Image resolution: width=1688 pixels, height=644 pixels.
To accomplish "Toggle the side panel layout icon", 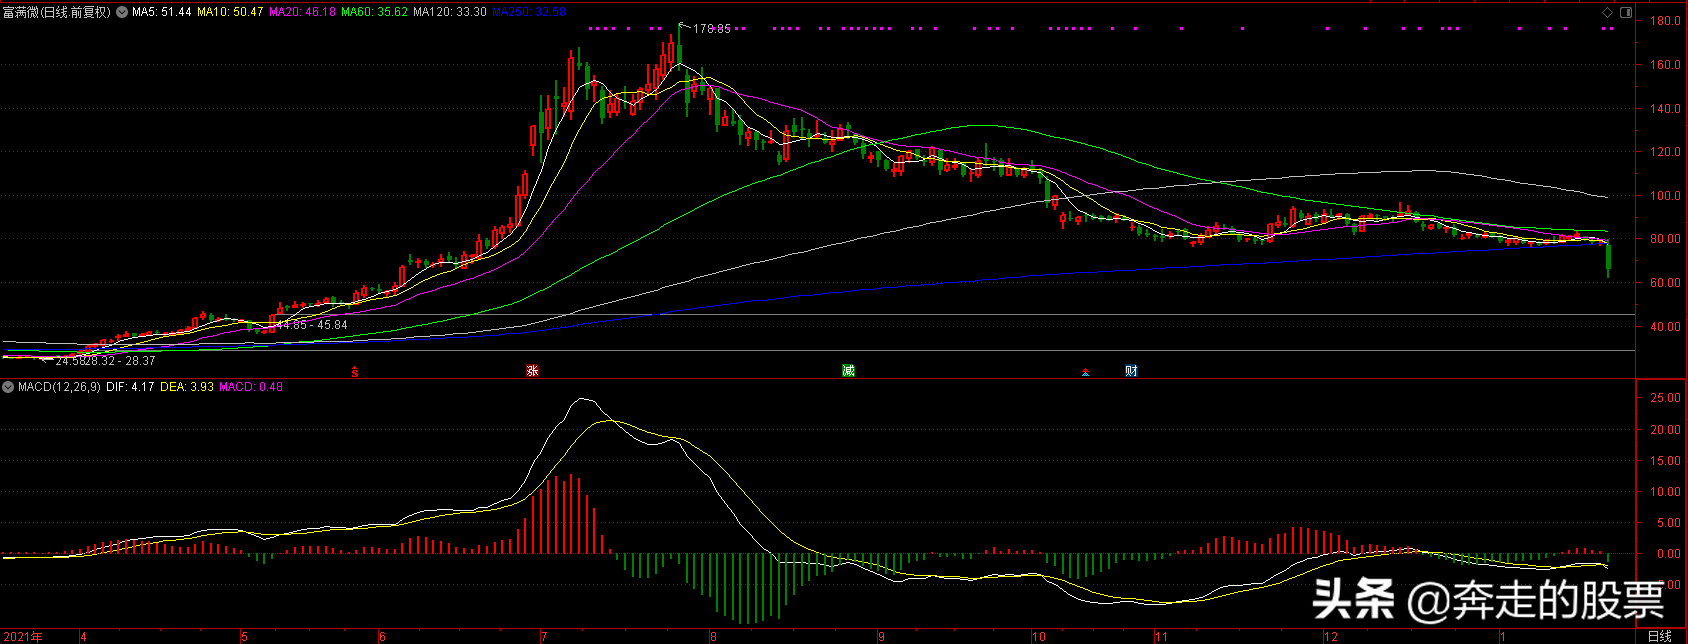I will 1625,13.
